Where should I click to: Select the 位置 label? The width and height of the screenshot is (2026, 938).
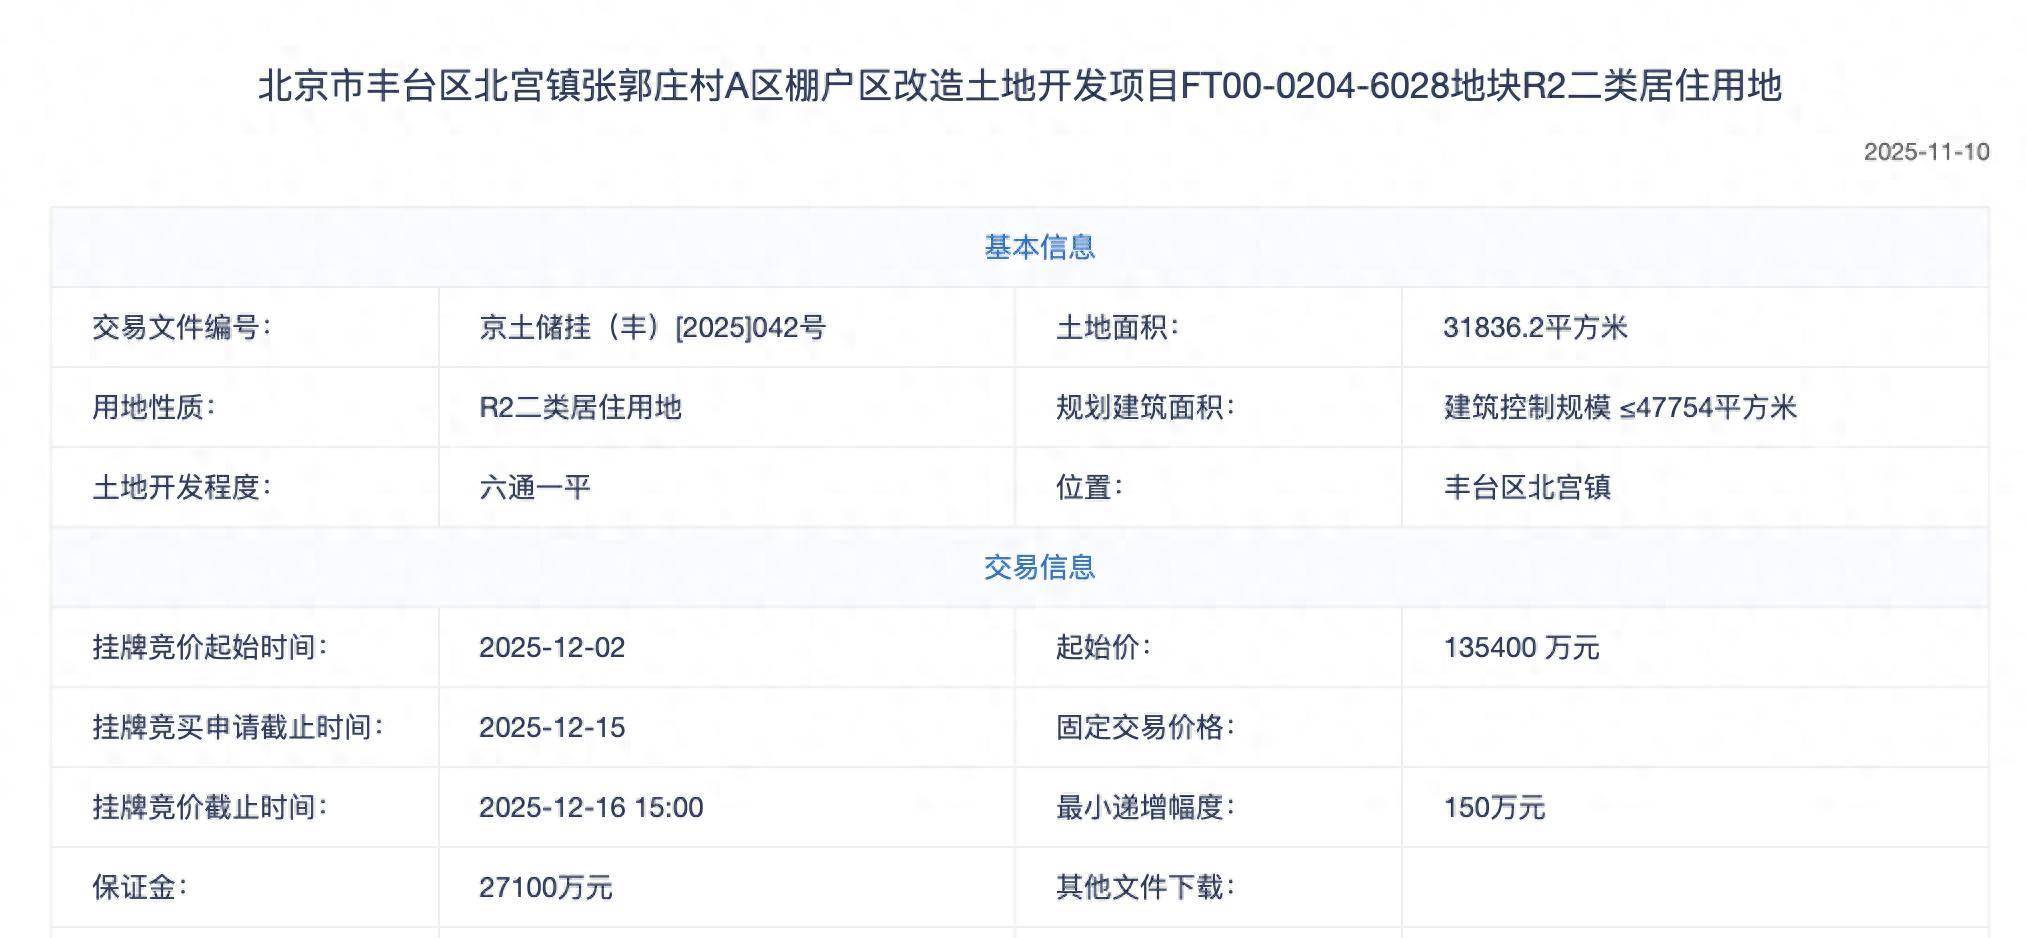pyautogui.click(x=1089, y=487)
